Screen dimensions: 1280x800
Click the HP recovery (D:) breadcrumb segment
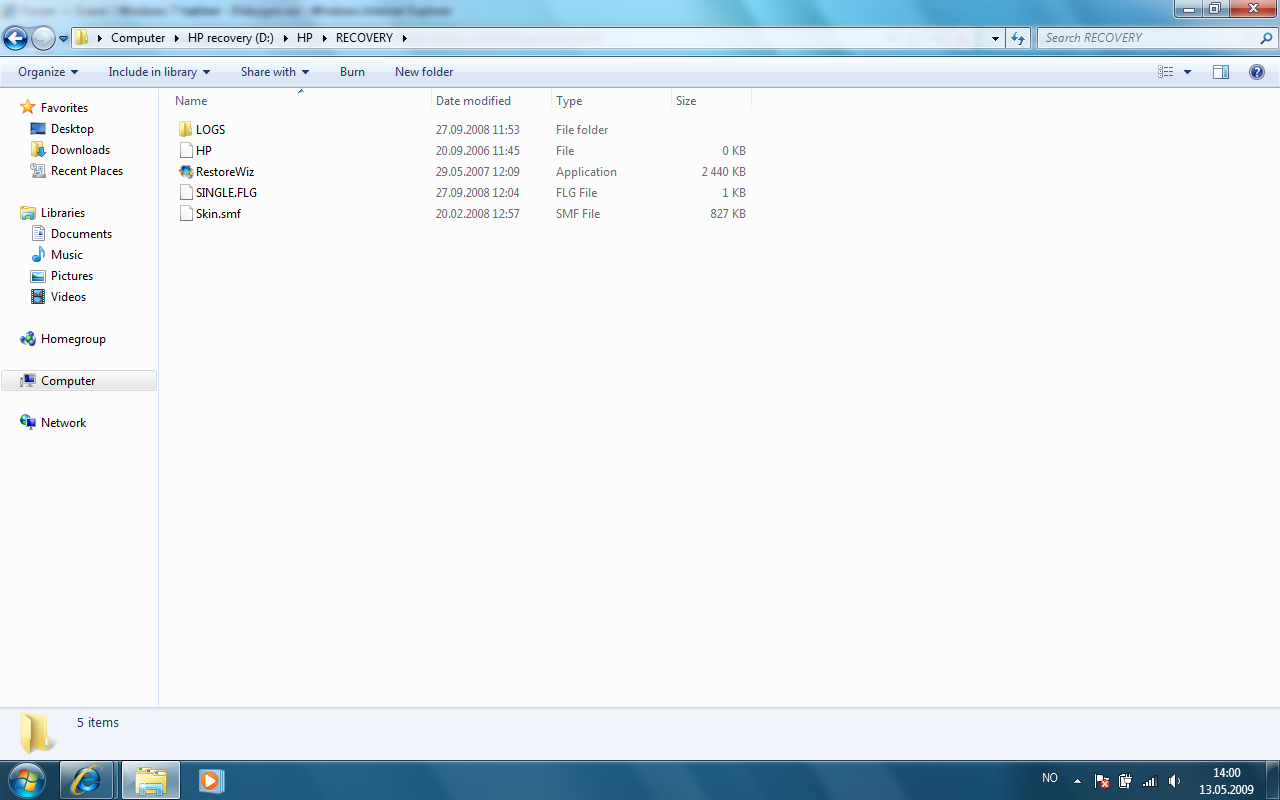[x=231, y=38]
